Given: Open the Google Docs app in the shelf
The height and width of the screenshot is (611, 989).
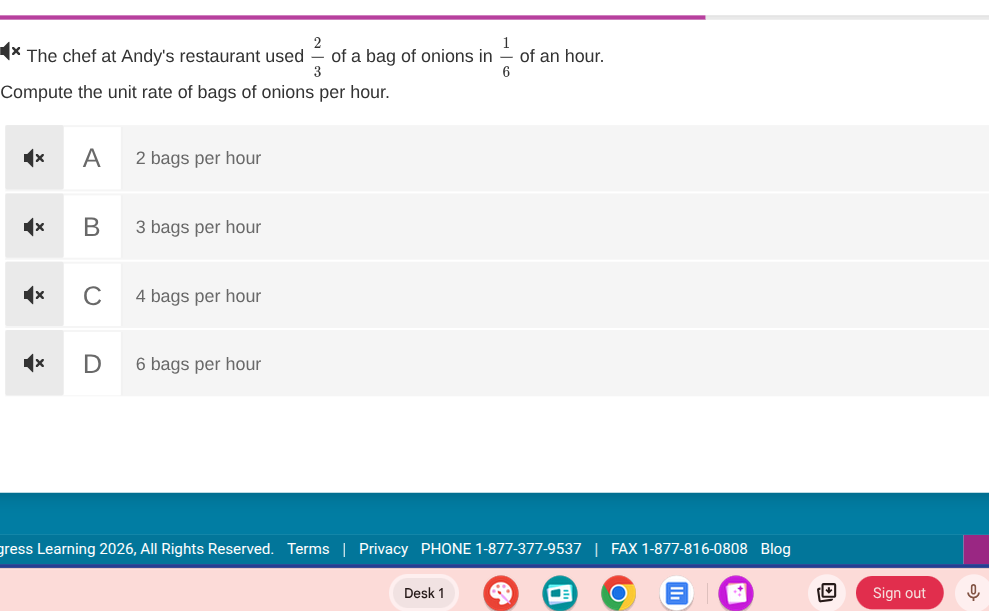Looking at the screenshot, I should (x=676, y=593).
